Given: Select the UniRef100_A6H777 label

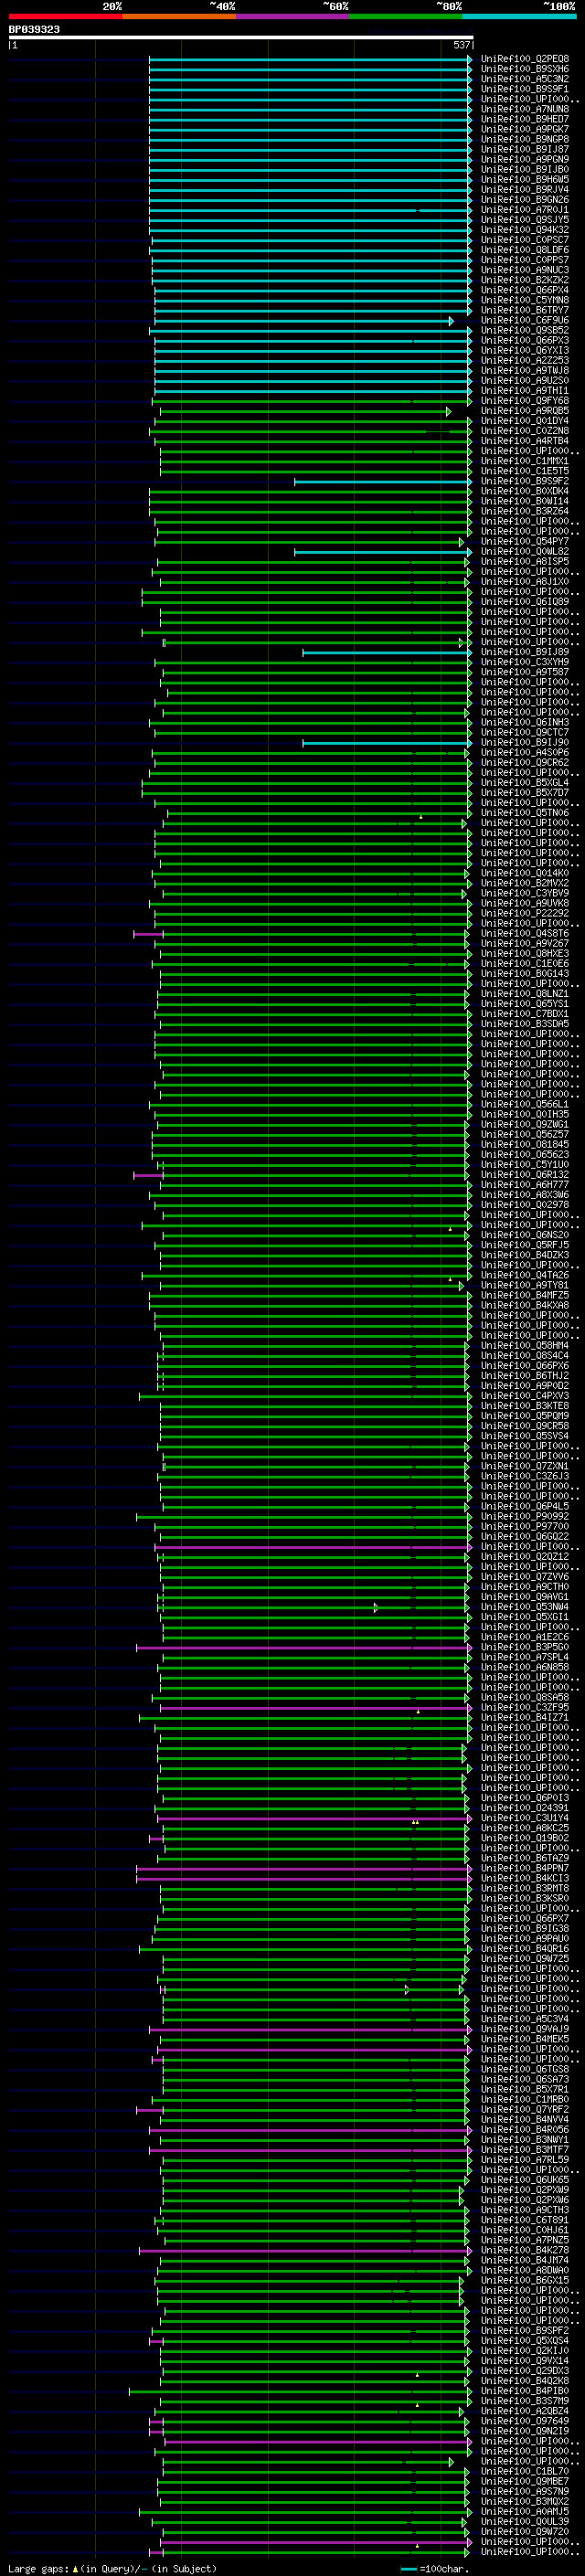Looking at the screenshot, I should [x=525, y=1185].
